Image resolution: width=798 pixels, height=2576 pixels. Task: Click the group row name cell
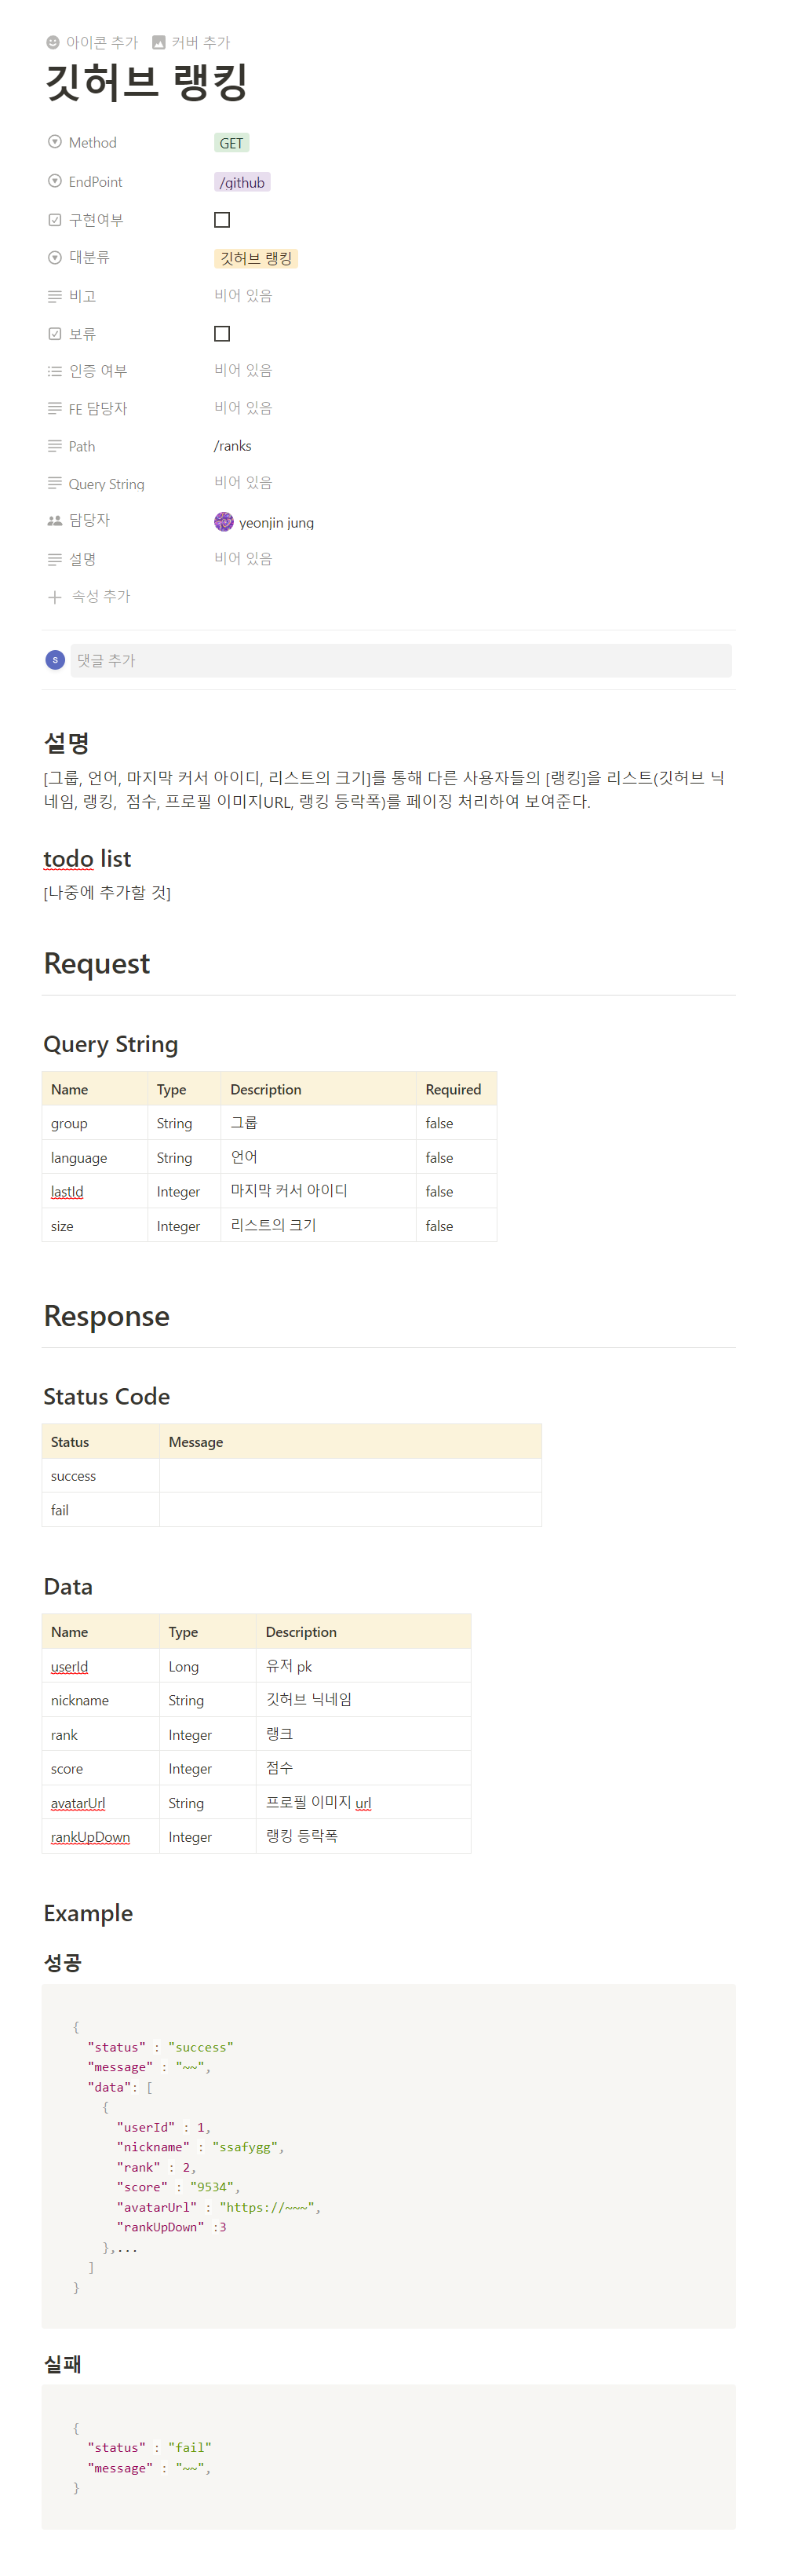[95, 1123]
